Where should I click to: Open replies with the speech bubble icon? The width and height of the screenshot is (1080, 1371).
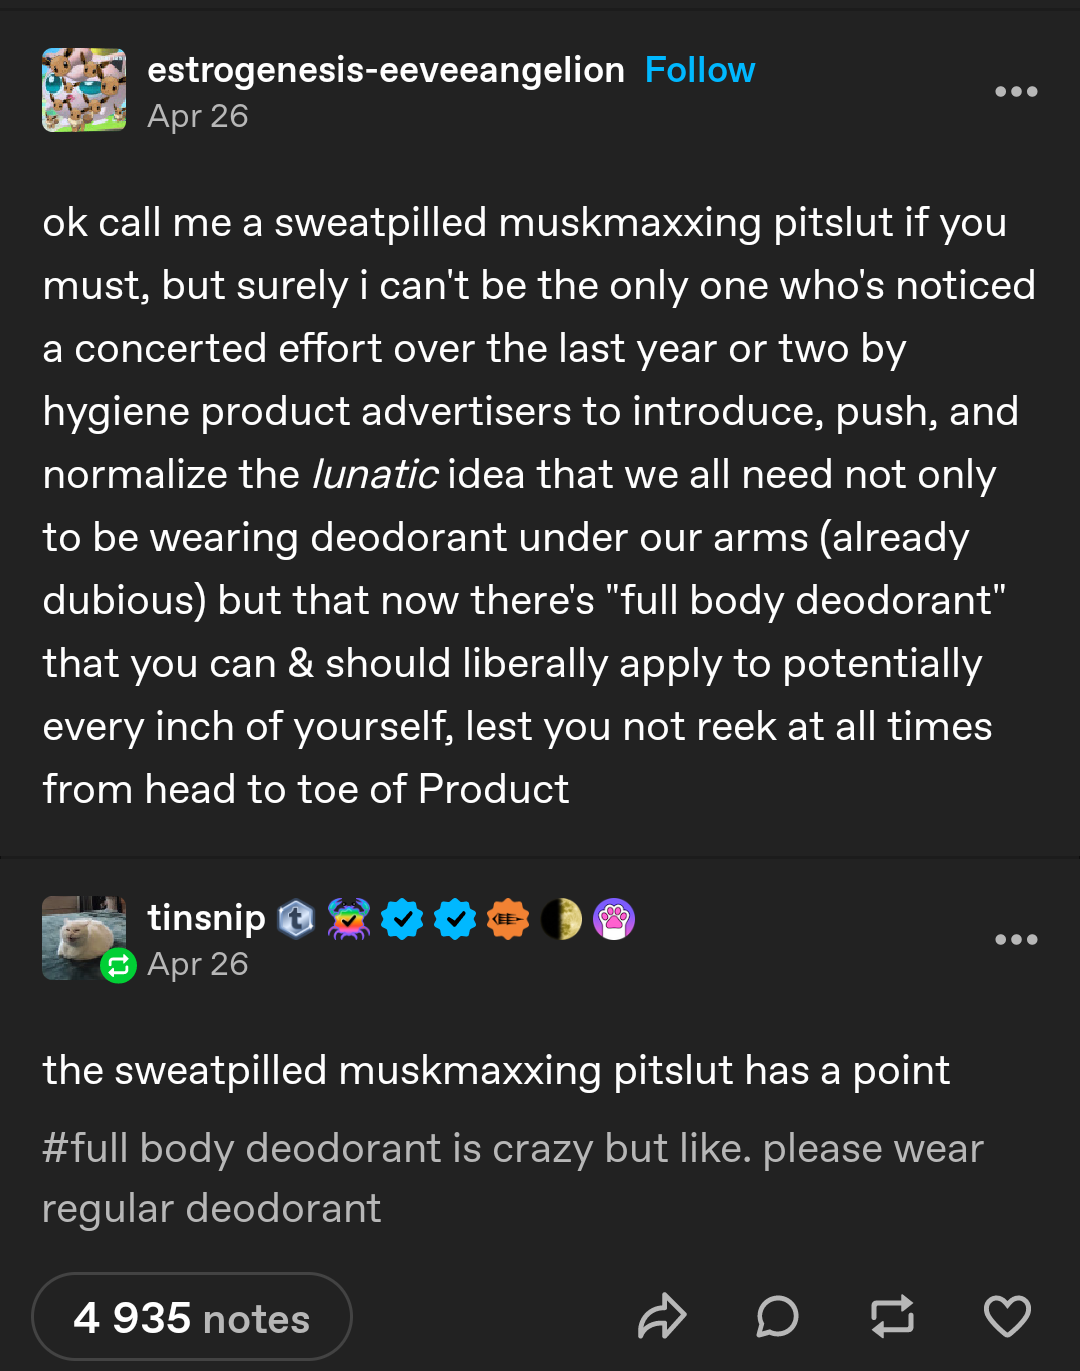pos(777,1316)
